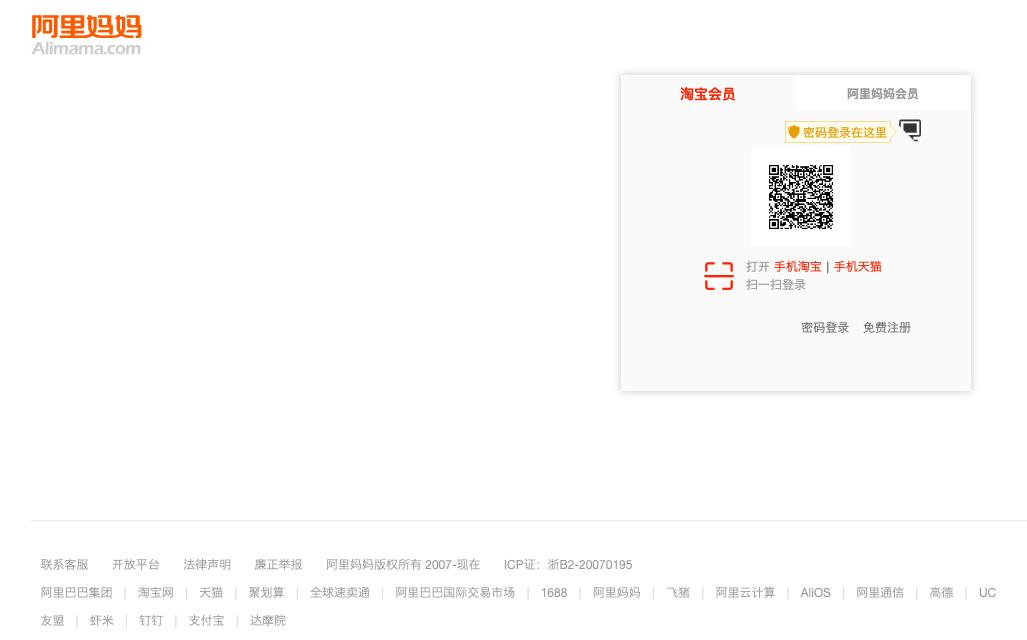This screenshot has width=1027, height=640.
Task: Visit the 淘宝网 footer link
Action: click(155, 592)
